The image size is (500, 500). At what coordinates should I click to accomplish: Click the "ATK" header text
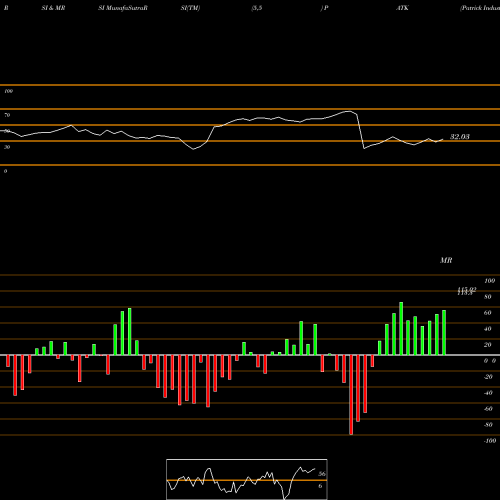[402, 8]
